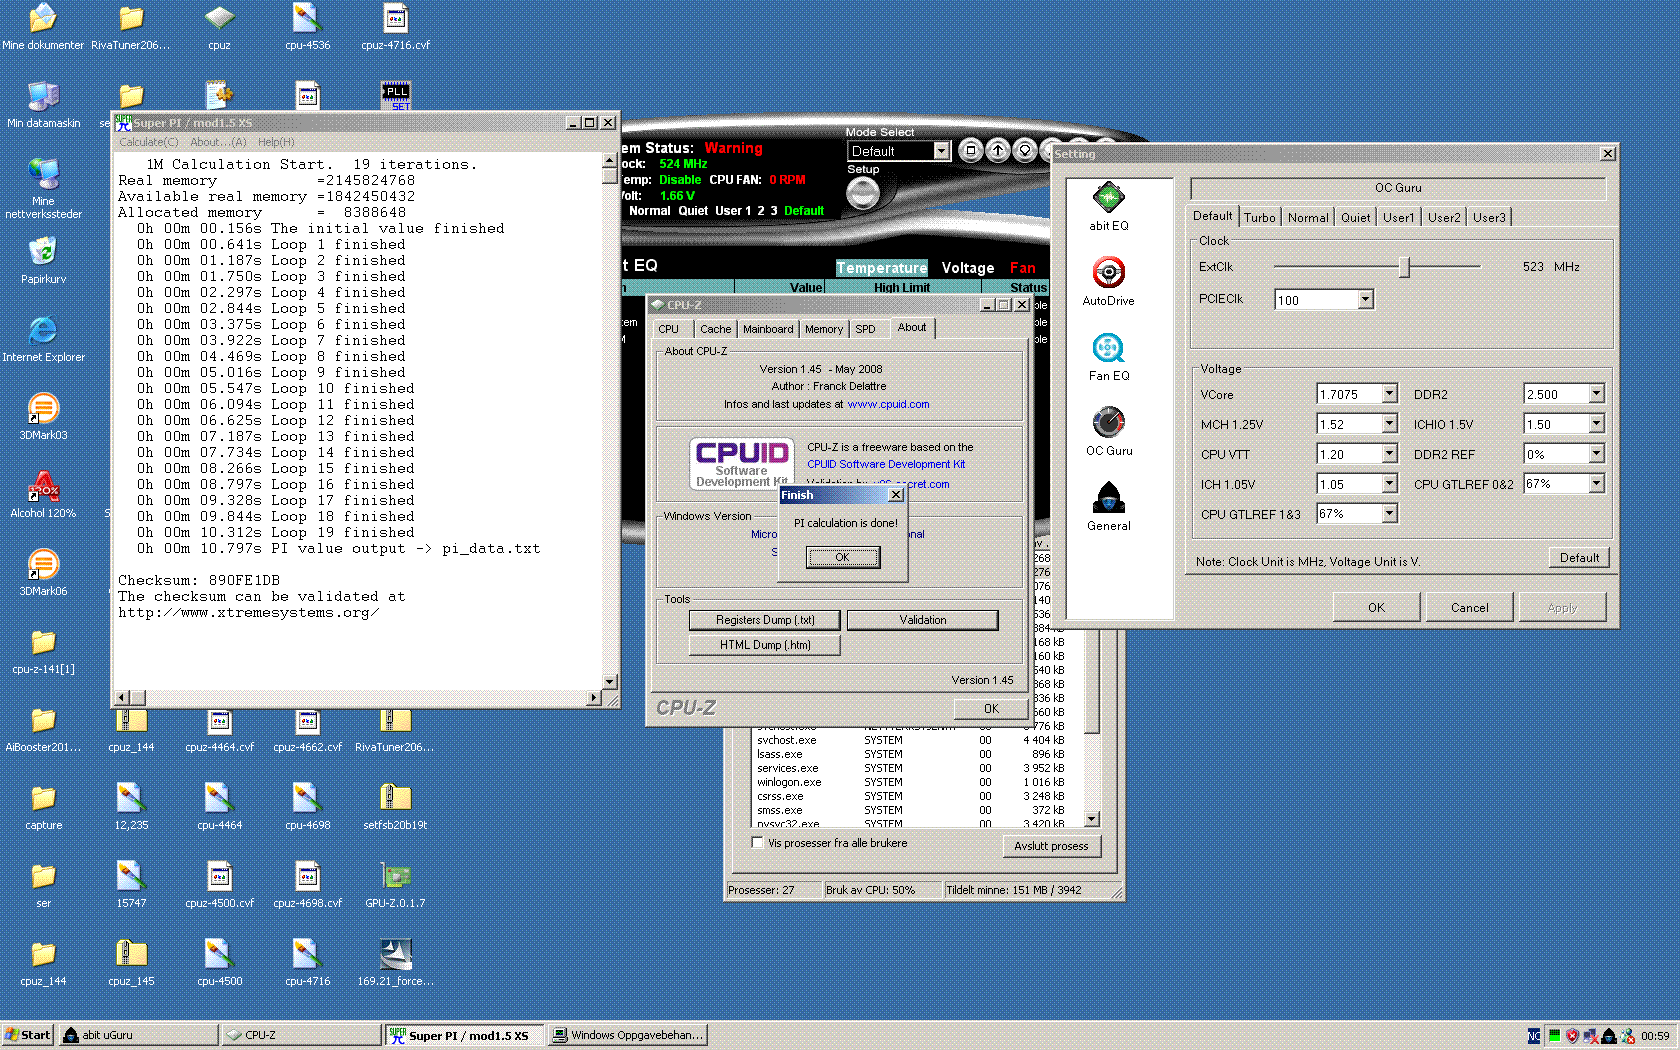
Task: Open AiBooster201 desktop folder
Action: coord(43,729)
